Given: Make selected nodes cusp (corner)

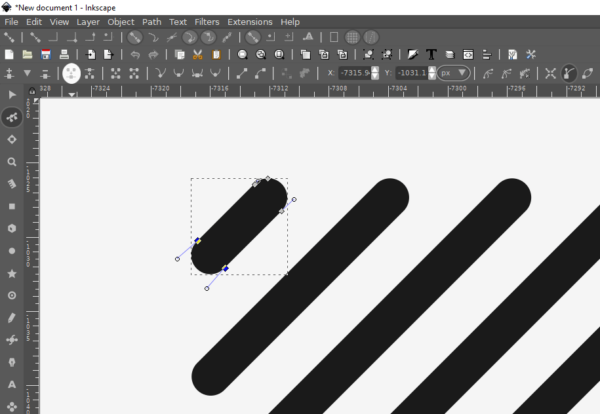Looking at the screenshot, I should [160, 73].
